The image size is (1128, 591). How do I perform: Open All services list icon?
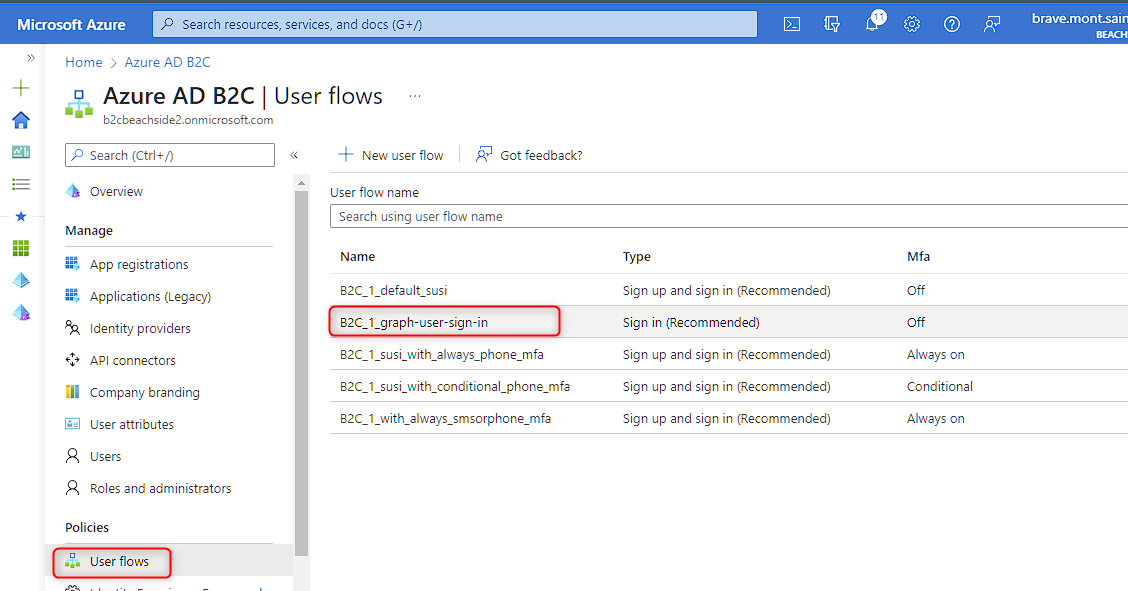click(21, 184)
